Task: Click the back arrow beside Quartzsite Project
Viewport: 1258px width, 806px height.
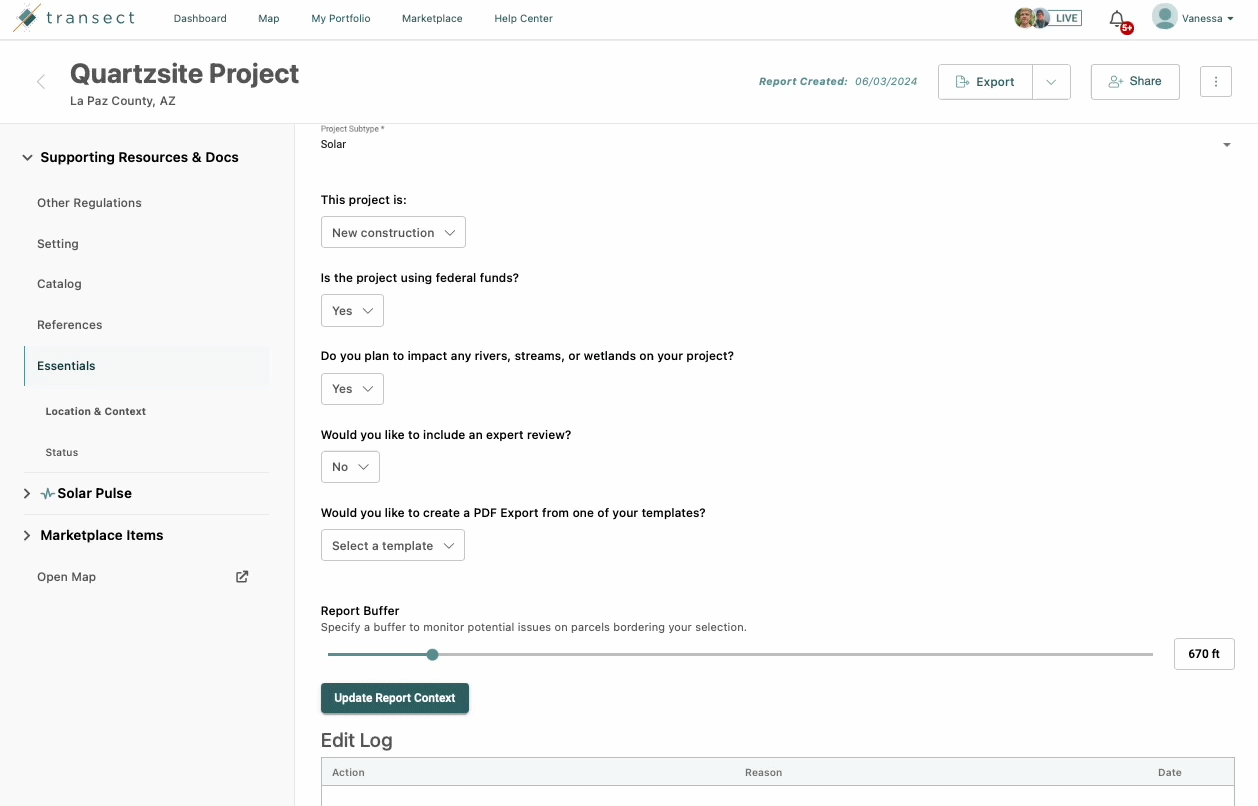Action: tap(40, 82)
